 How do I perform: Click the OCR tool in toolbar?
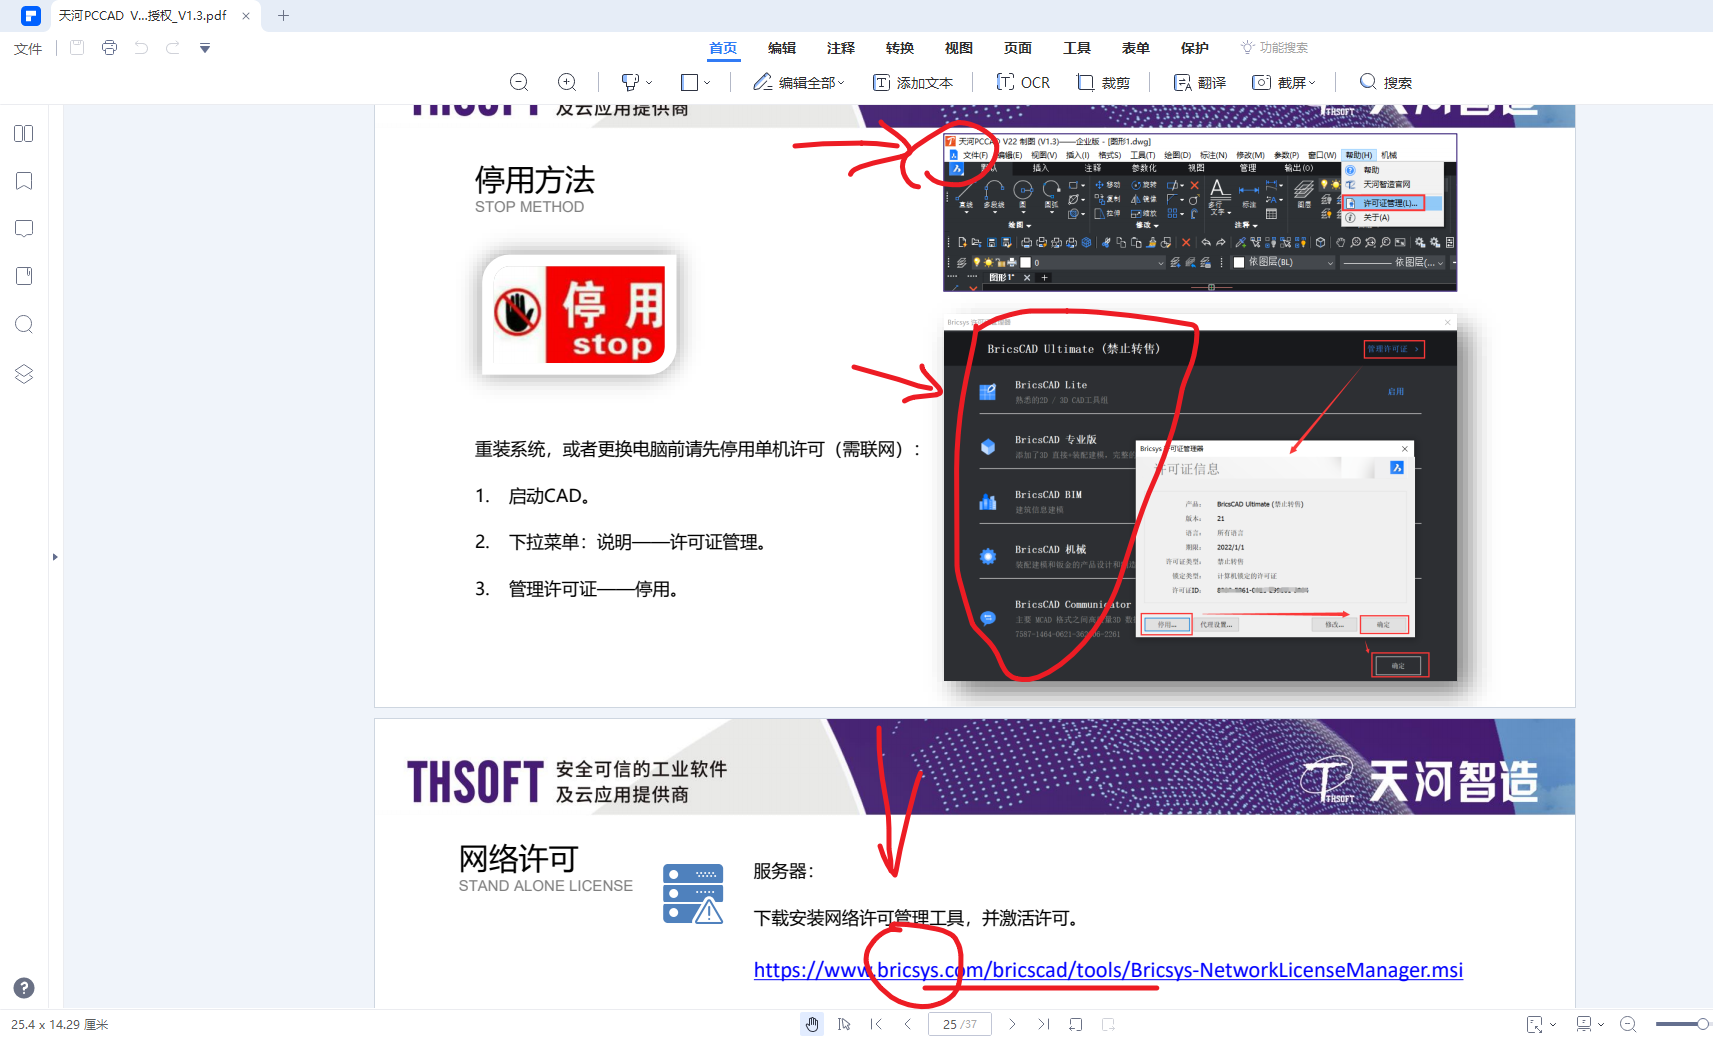1023,82
